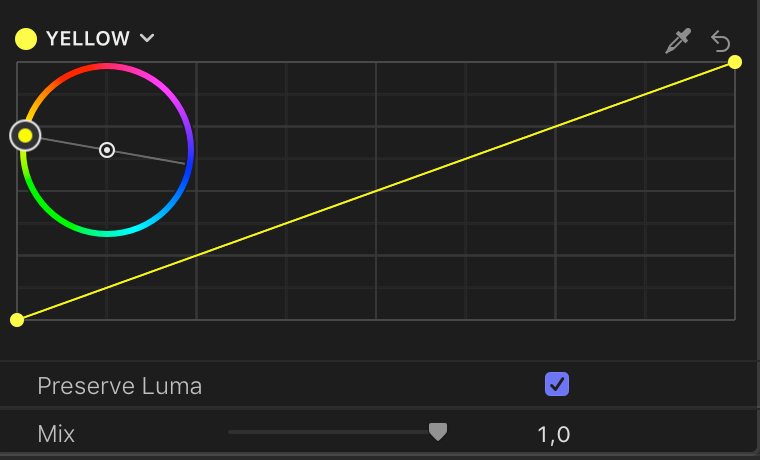Toggle the Preserve Luma checkbox

tap(557, 384)
